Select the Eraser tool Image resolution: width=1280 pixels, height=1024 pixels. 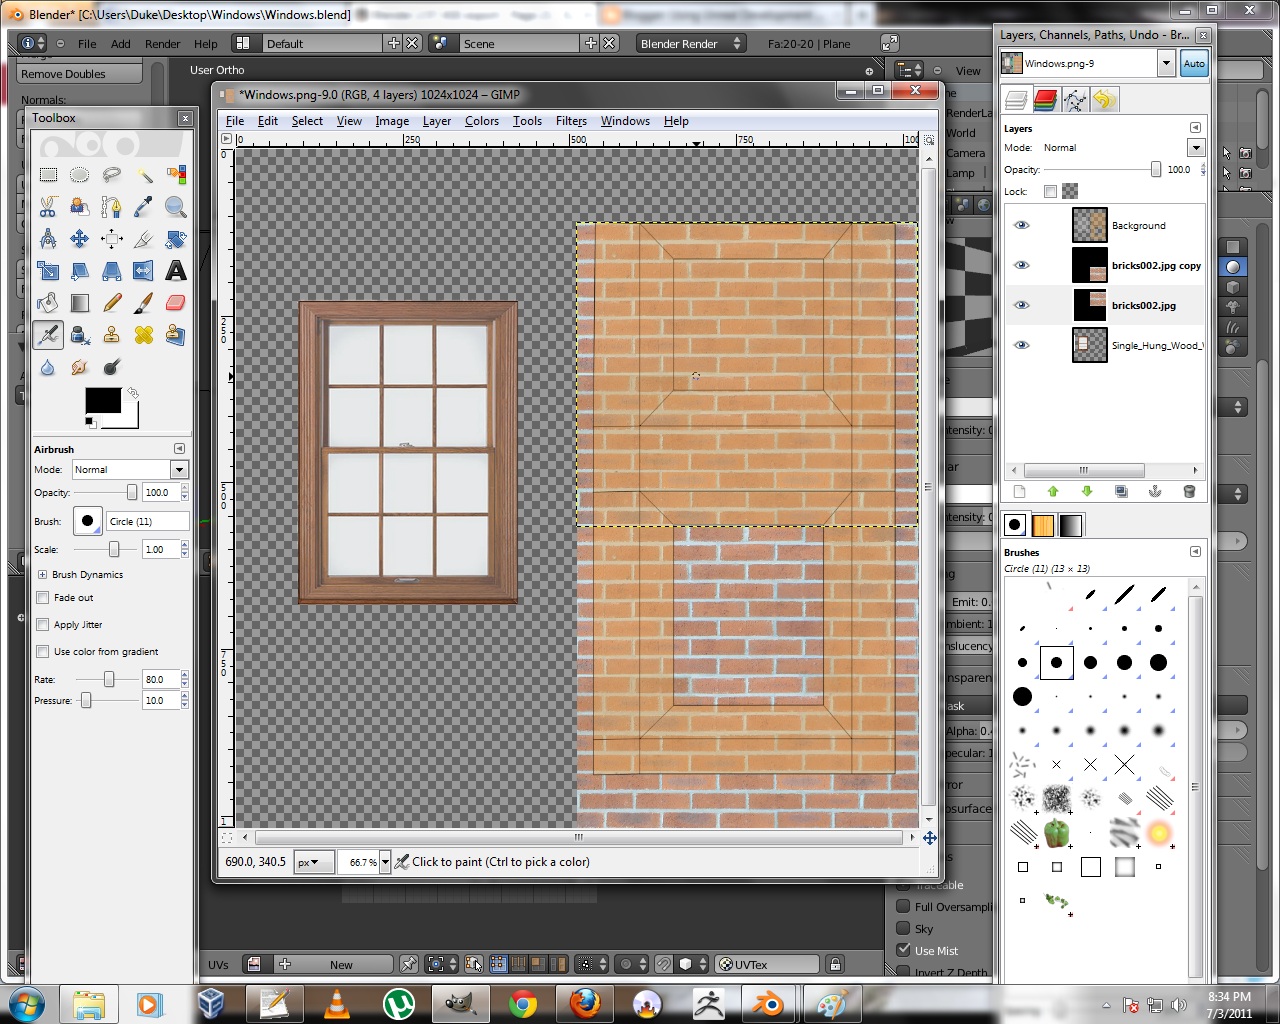point(176,302)
